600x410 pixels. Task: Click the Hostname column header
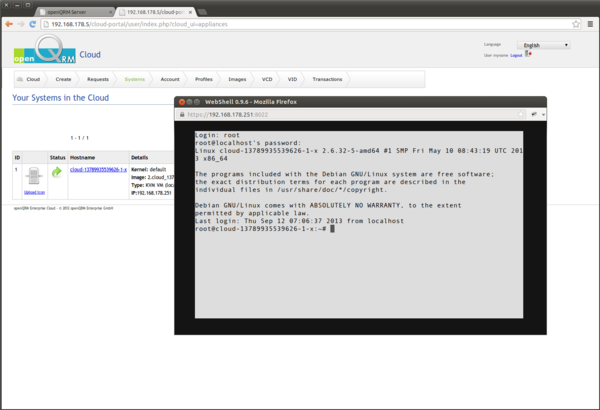[x=82, y=157]
